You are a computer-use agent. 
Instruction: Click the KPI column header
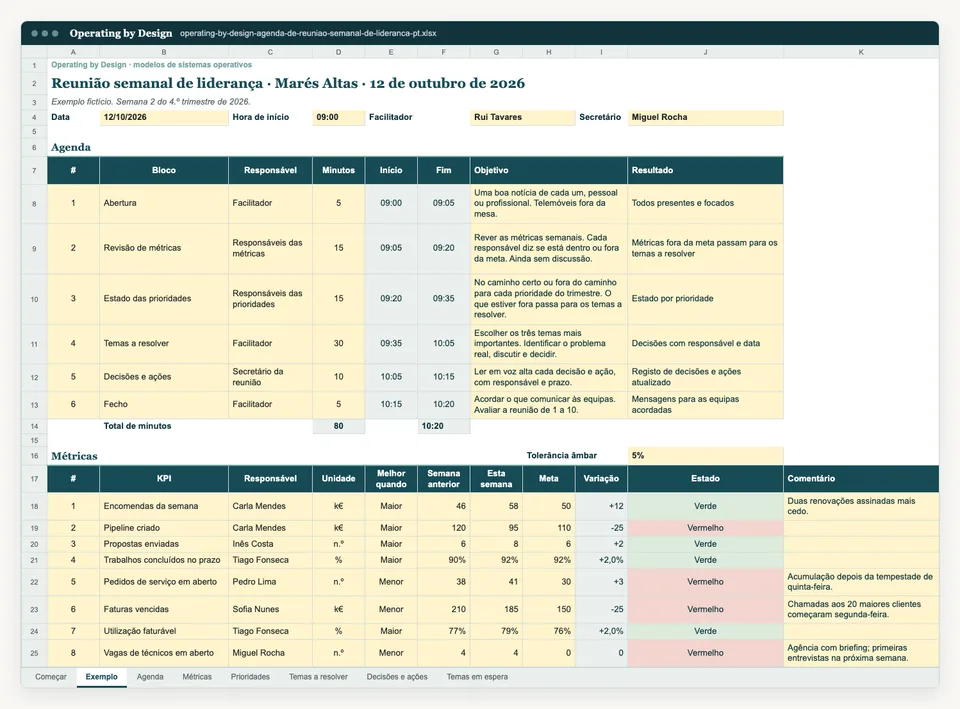(164, 479)
